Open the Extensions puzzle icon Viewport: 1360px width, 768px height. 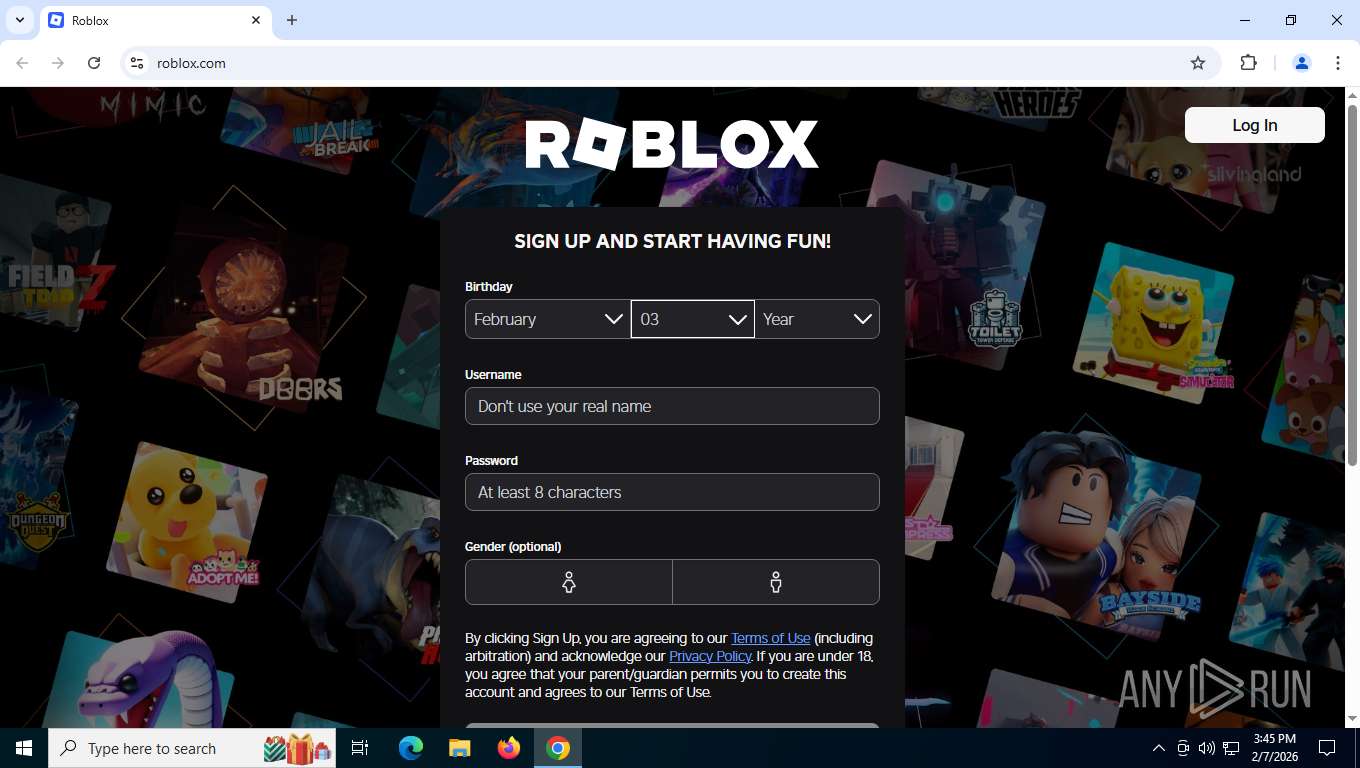pyautogui.click(x=1248, y=63)
